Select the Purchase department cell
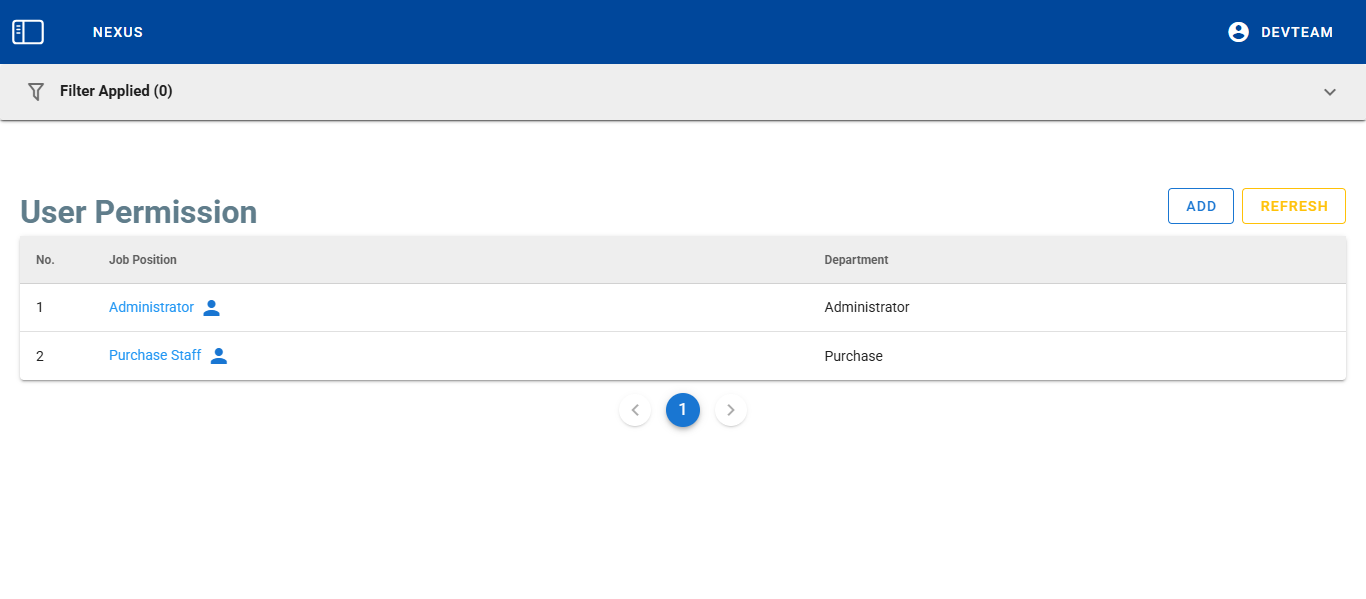This screenshot has width=1366, height=599. [853, 356]
